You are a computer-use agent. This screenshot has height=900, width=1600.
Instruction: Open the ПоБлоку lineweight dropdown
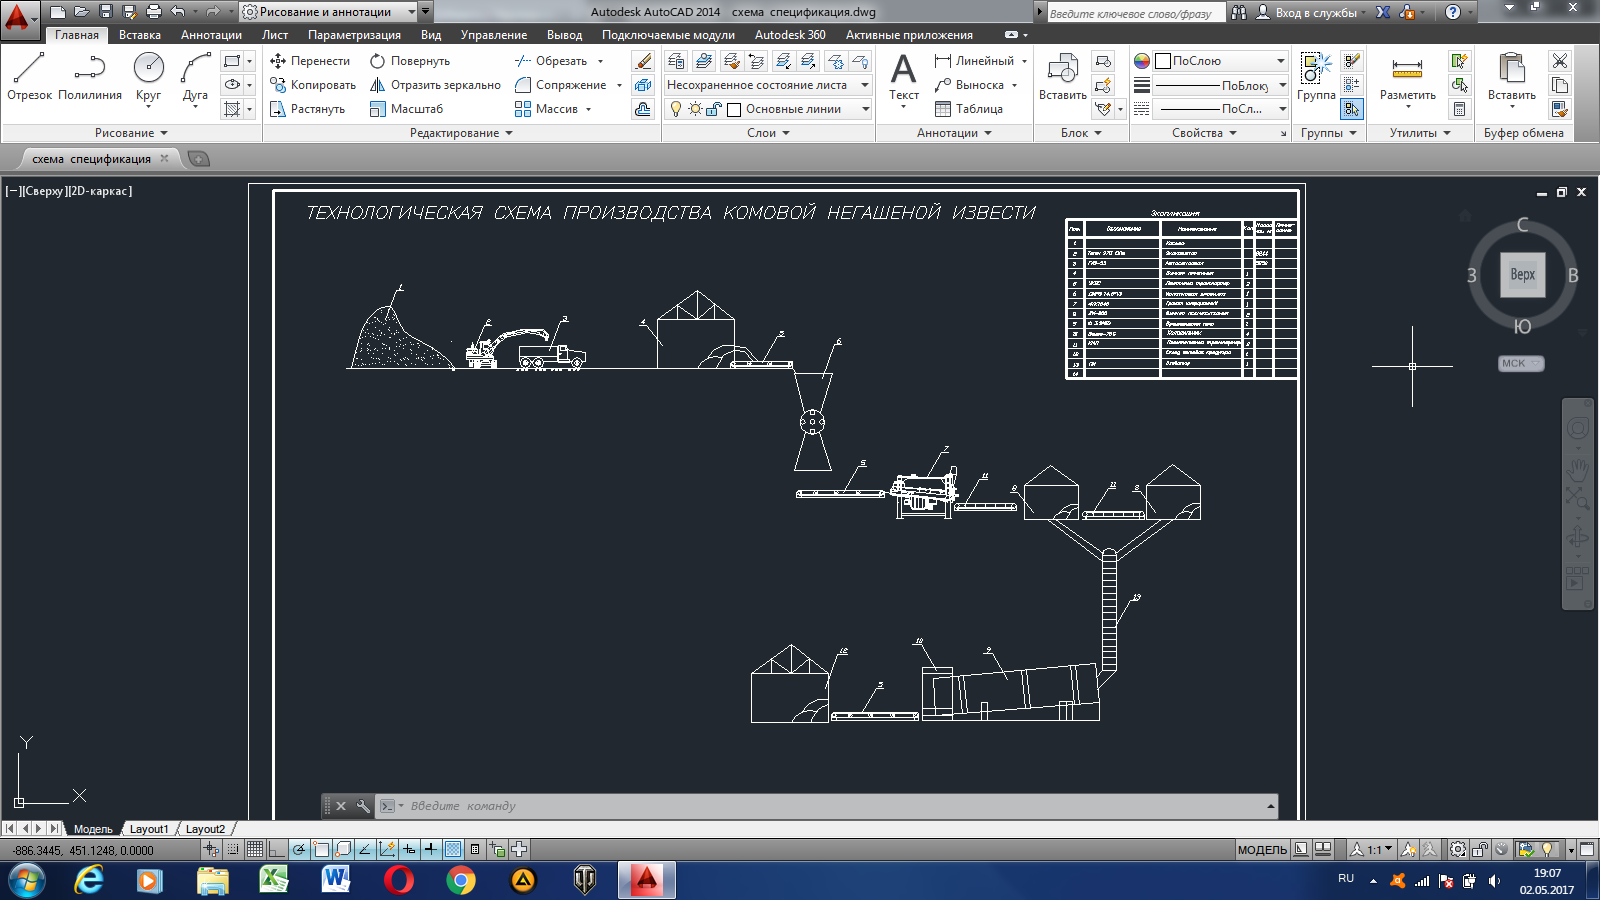point(1221,85)
